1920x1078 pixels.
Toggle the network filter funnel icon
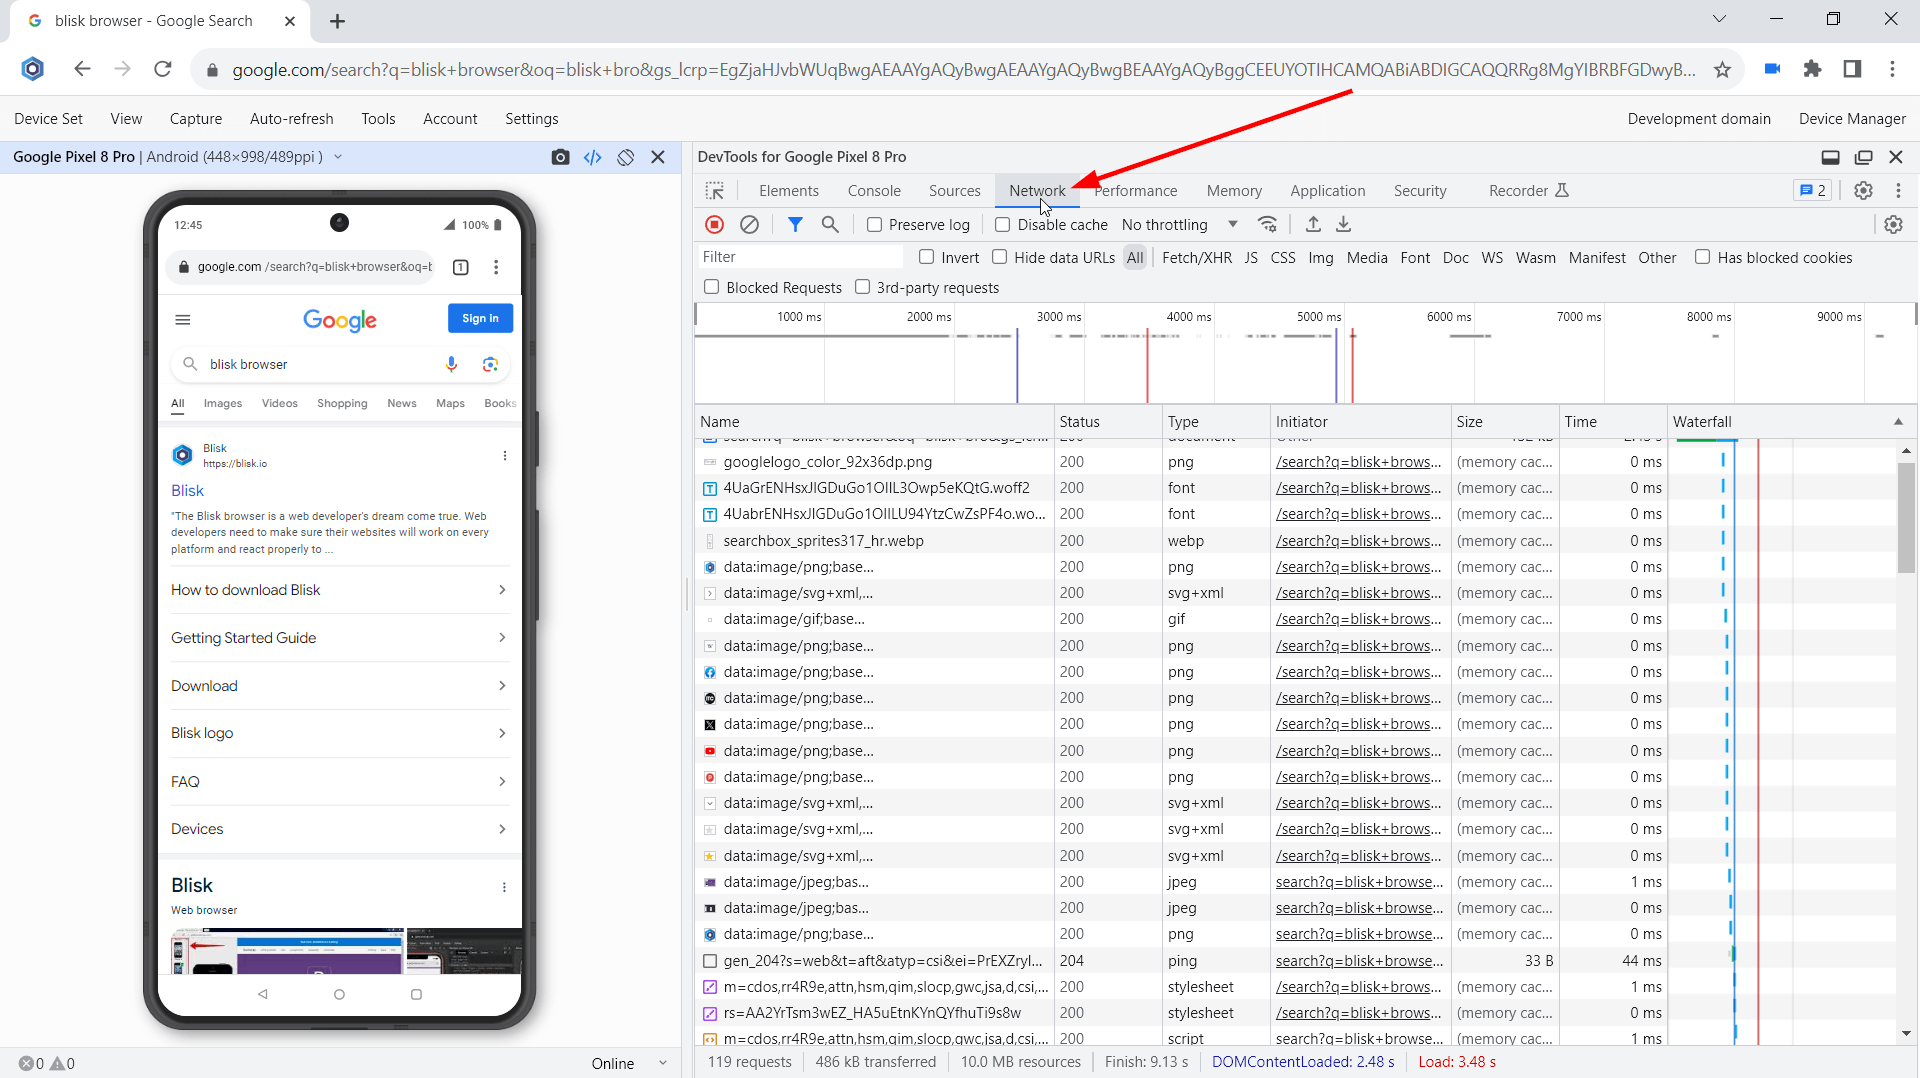795,225
